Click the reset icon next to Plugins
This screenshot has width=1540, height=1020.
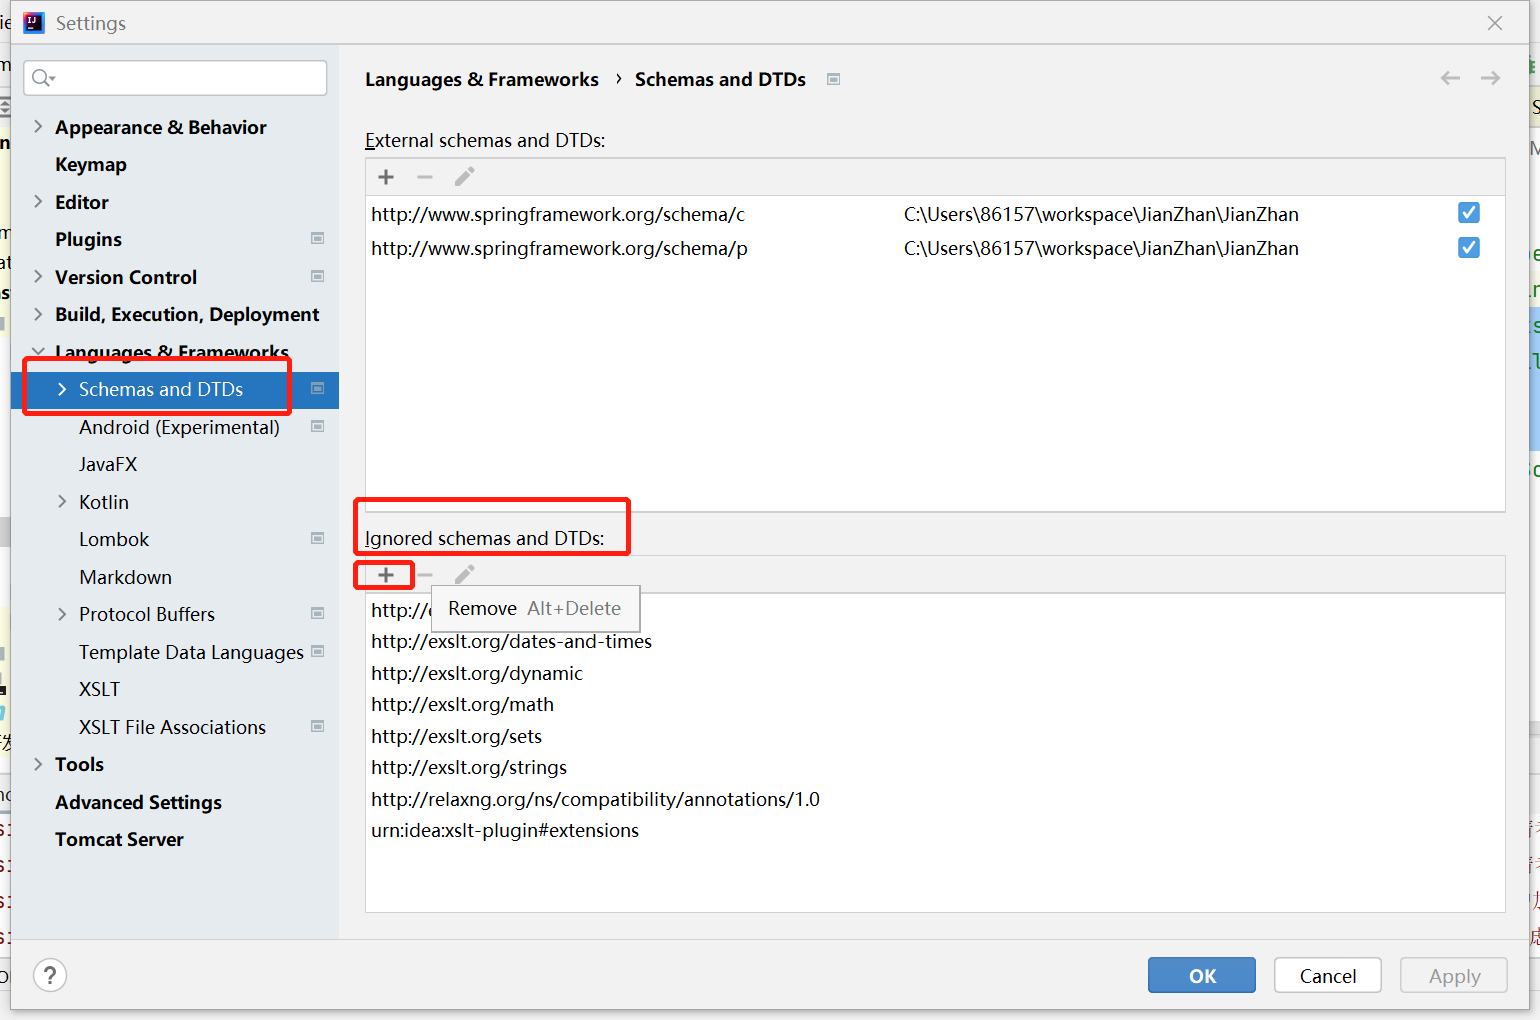click(317, 239)
